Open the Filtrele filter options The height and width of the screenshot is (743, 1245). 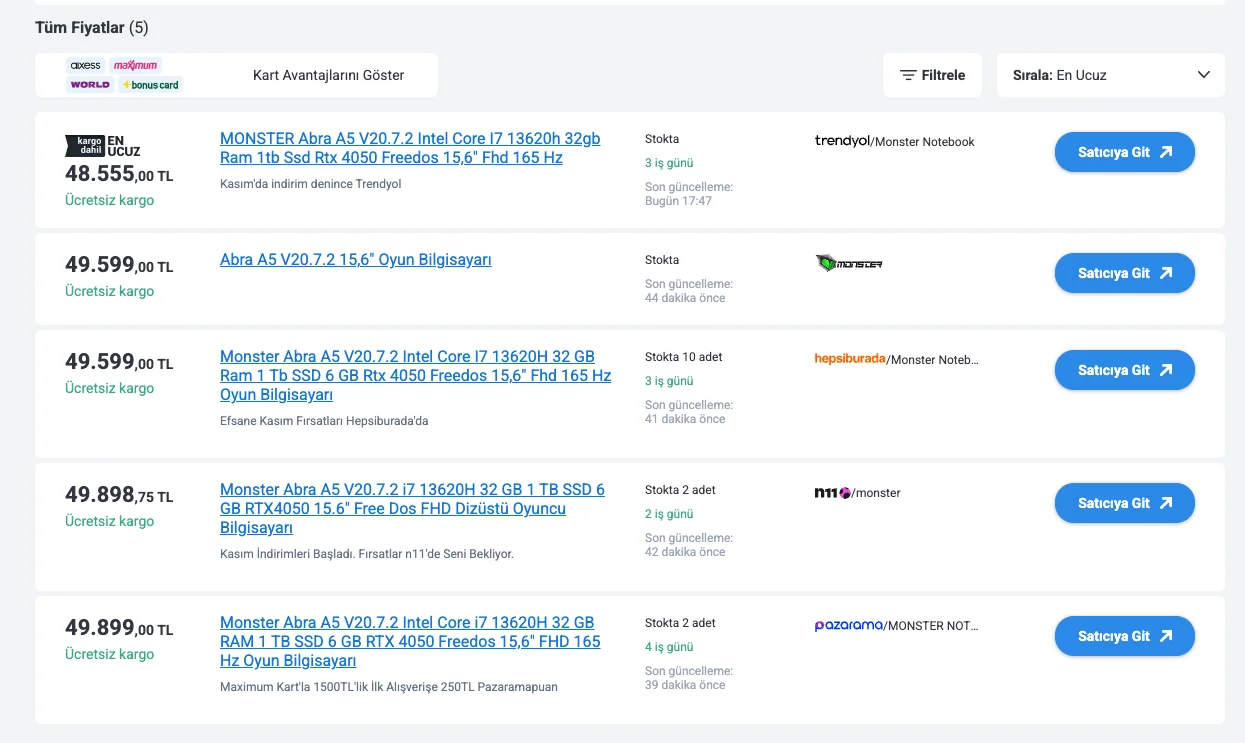pos(932,75)
